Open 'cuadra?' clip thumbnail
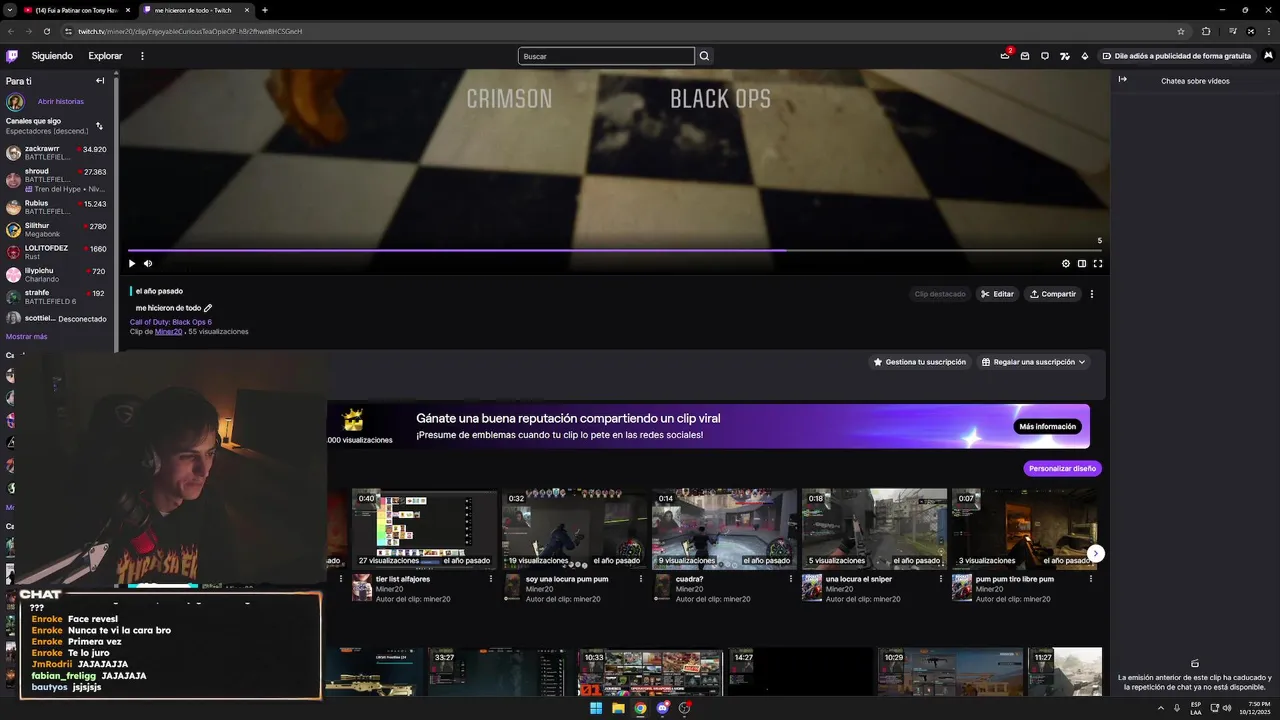Image resolution: width=1280 pixels, height=720 pixels. click(x=724, y=529)
